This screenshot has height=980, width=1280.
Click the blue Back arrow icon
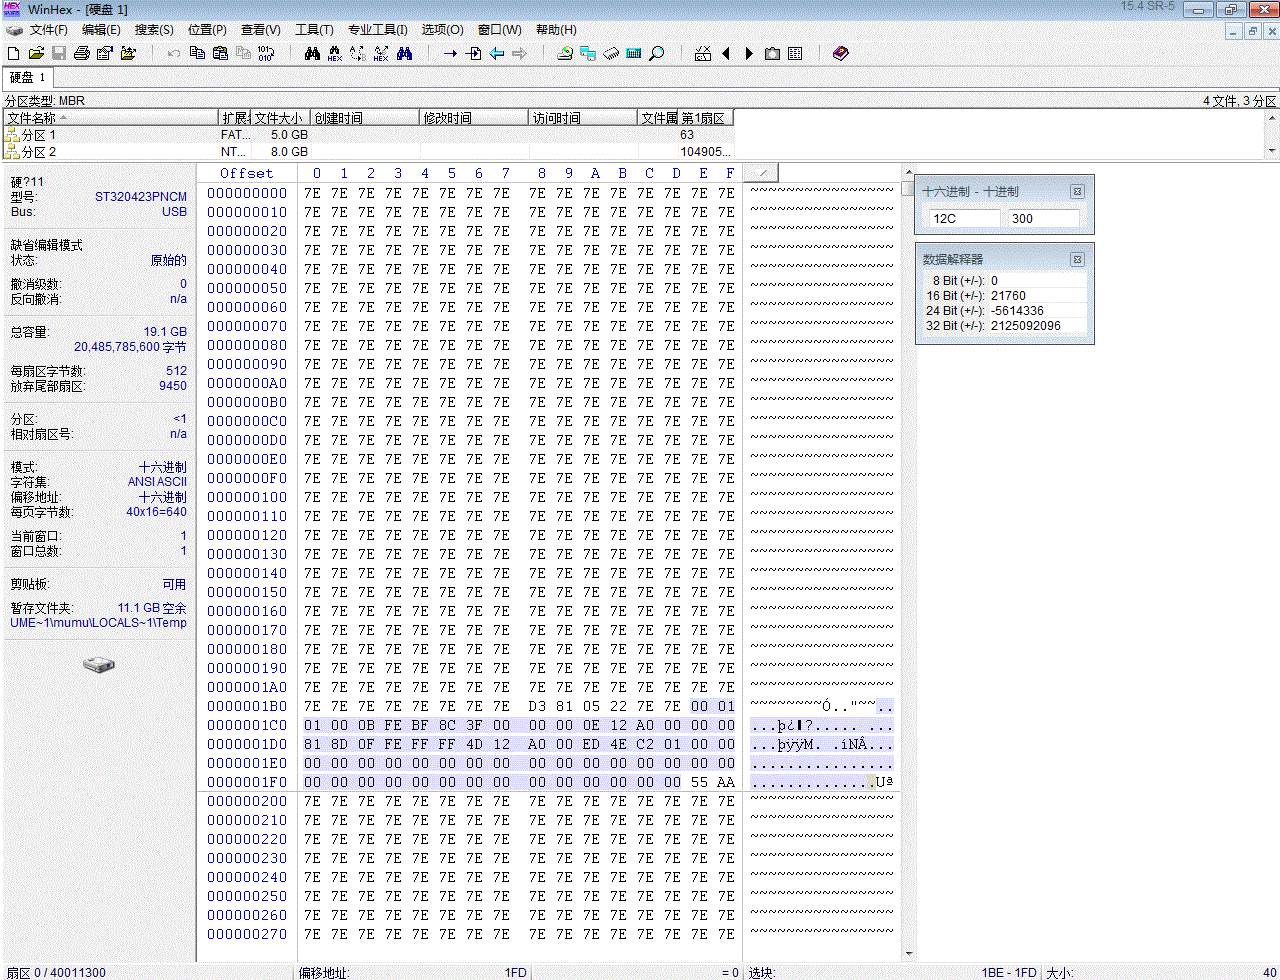(x=497, y=53)
